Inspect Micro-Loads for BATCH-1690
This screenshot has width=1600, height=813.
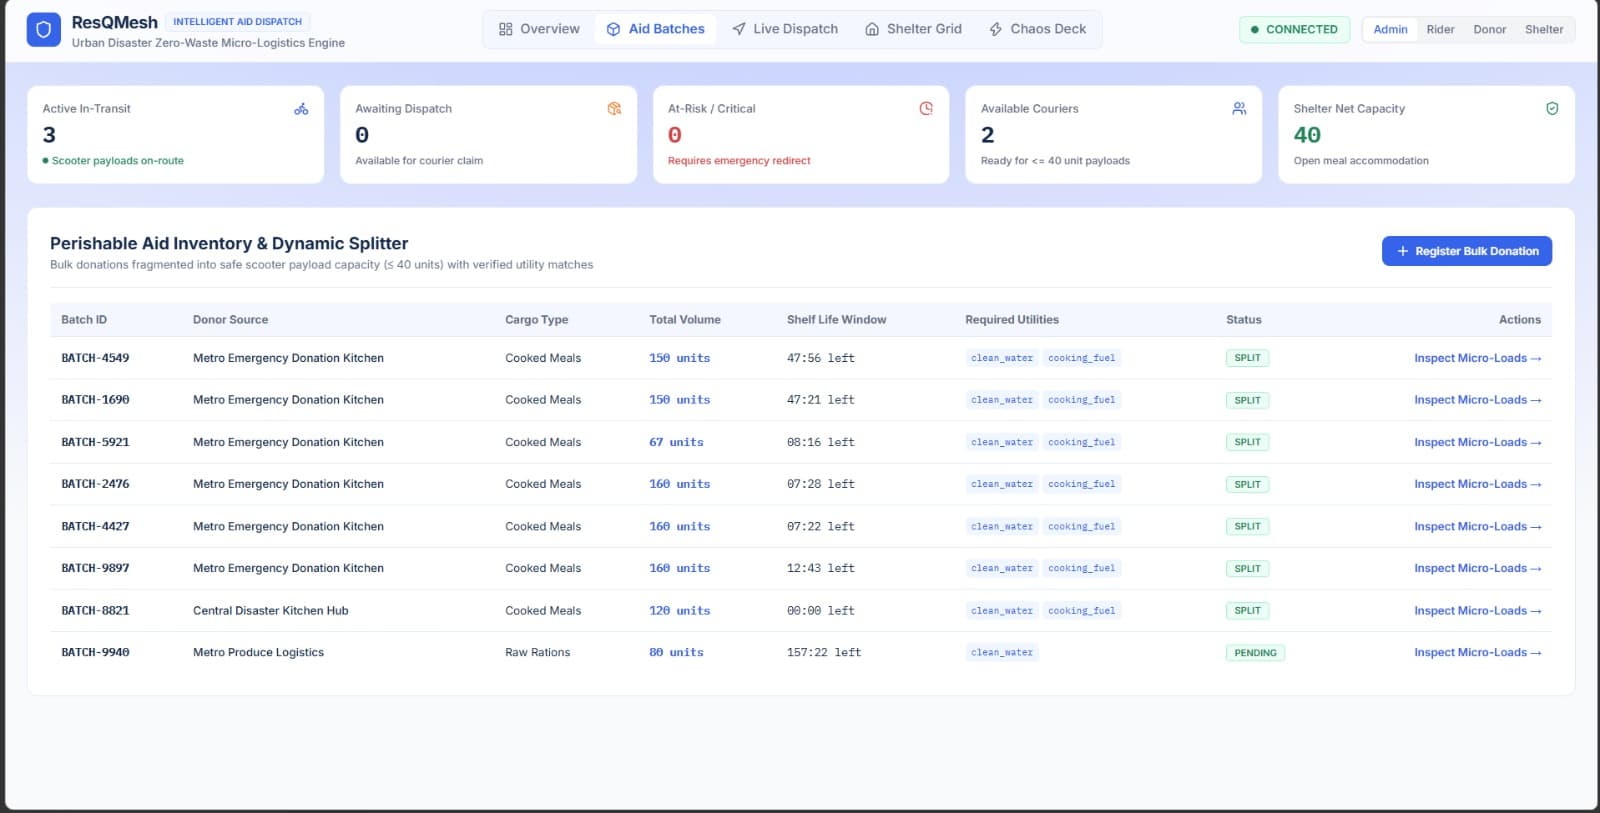pos(1477,400)
